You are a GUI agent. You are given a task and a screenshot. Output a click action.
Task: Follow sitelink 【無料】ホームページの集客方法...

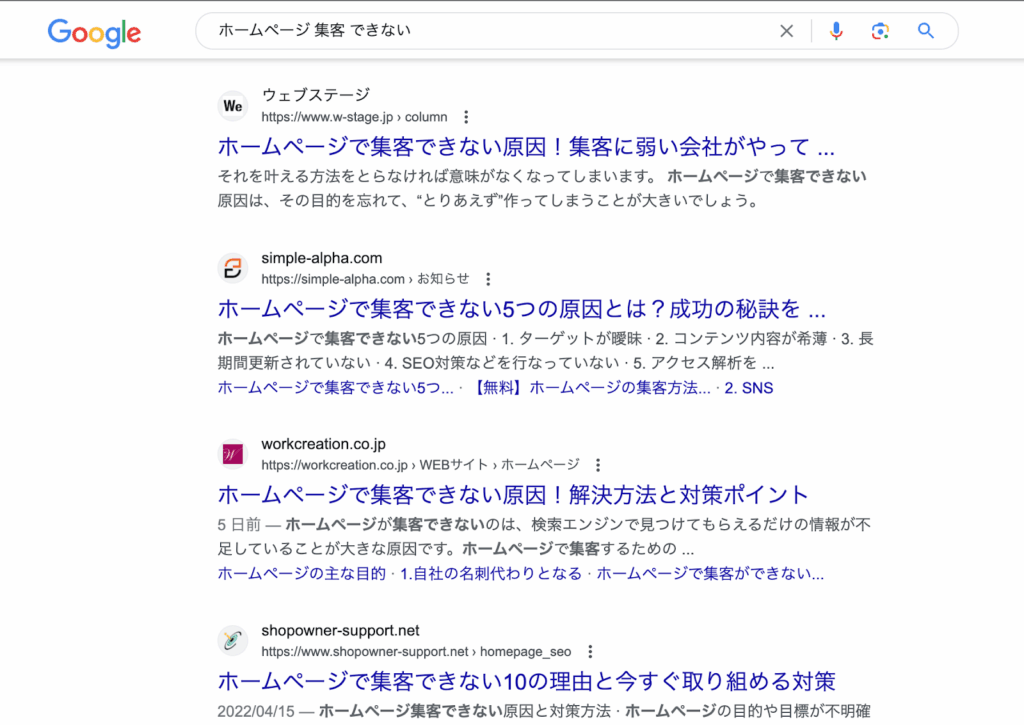(590, 388)
